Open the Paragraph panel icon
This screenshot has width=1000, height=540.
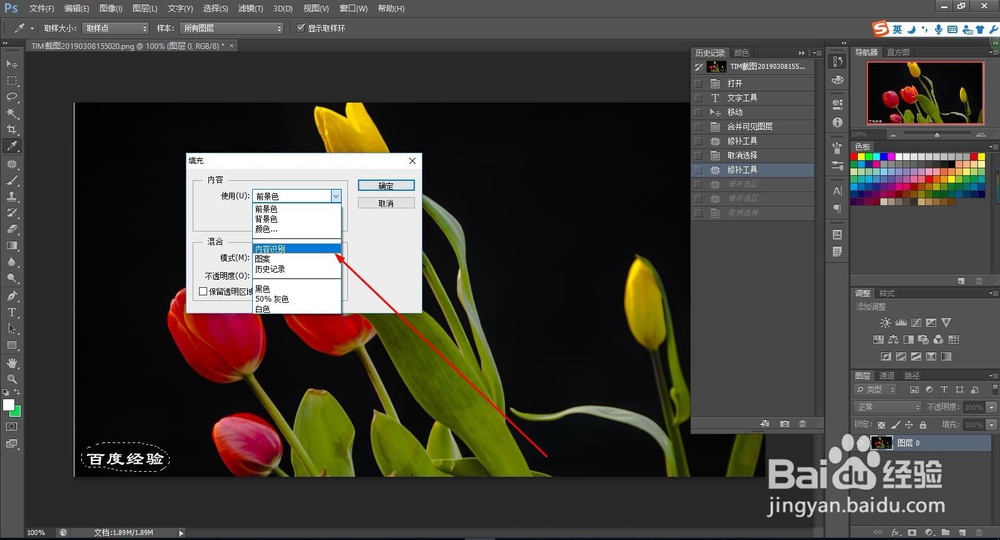point(837,208)
